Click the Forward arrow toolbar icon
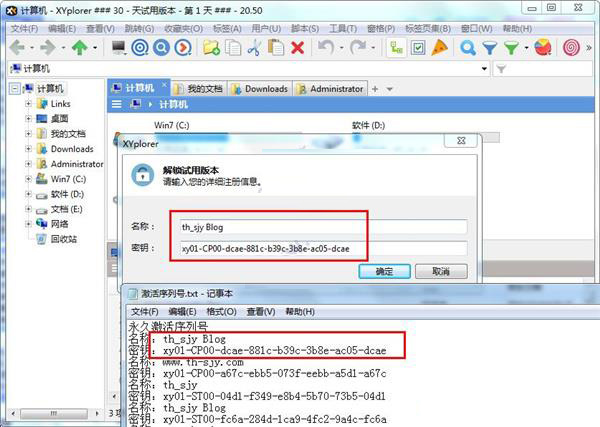600x427 pixels. 48,48
